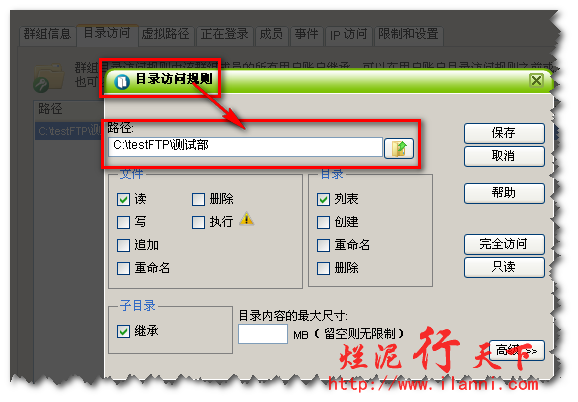Click the 目录访问规则 dialog title icon
578x402 pixels.
pos(122,81)
